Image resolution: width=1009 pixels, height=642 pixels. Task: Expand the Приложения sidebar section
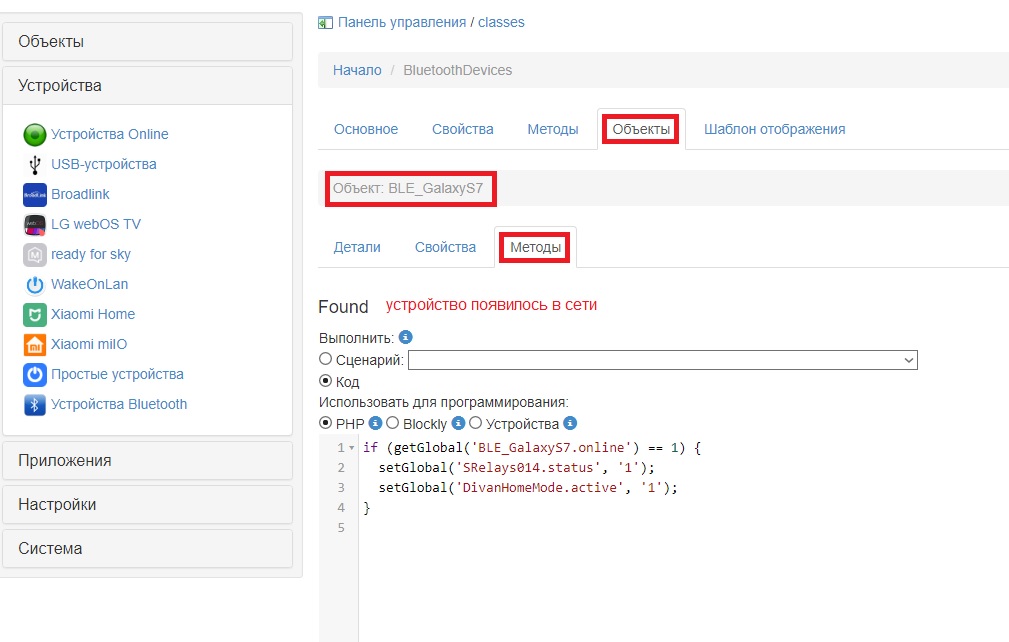pyautogui.click(x=147, y=461)
